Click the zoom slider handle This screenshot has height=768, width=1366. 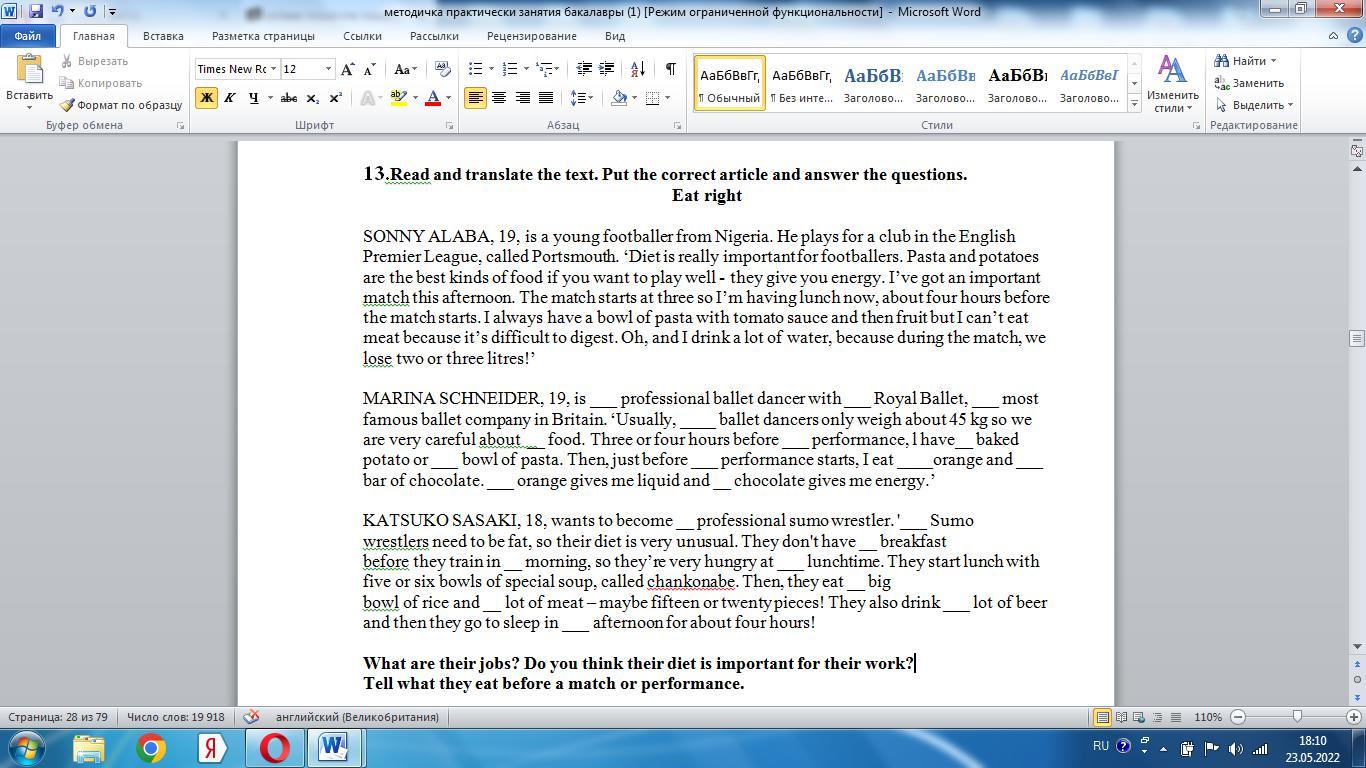tap(1297, 717)
